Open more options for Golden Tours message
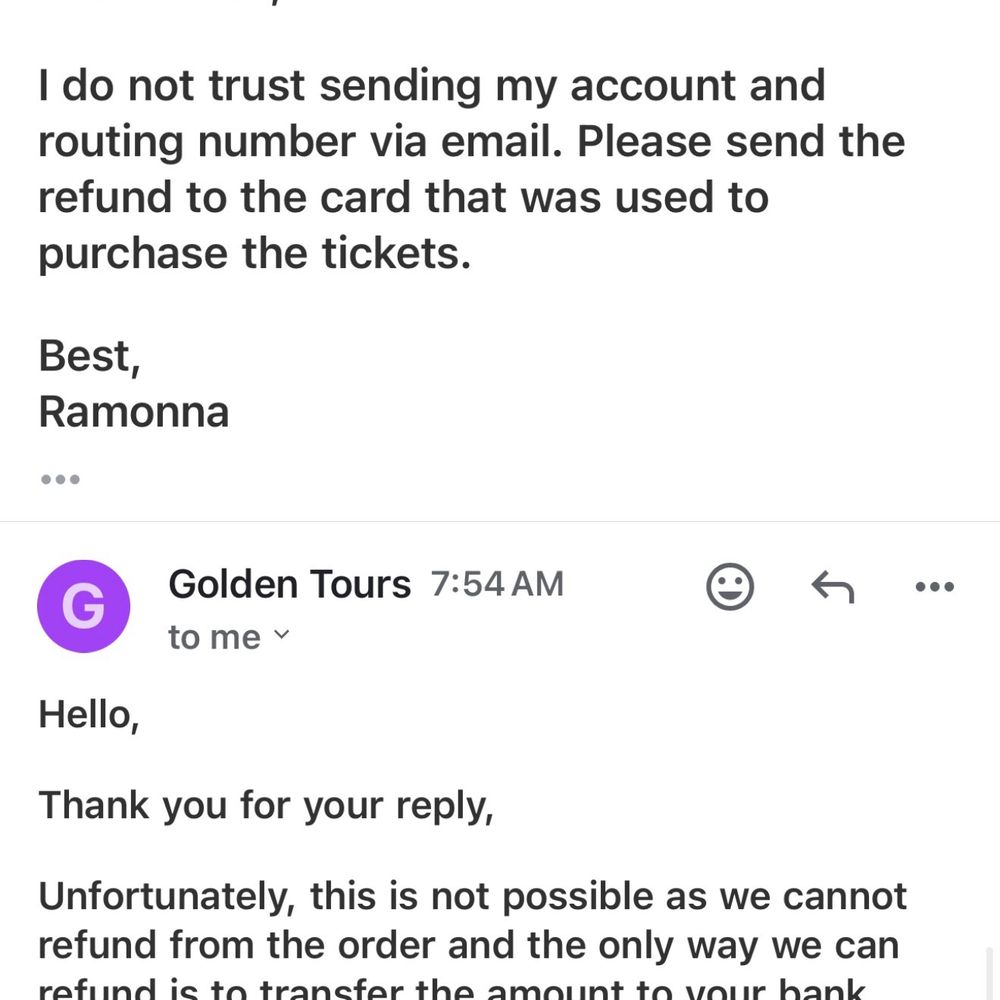The width and height of the screenshot is (1000, 1000). click(x=934, y=587)
